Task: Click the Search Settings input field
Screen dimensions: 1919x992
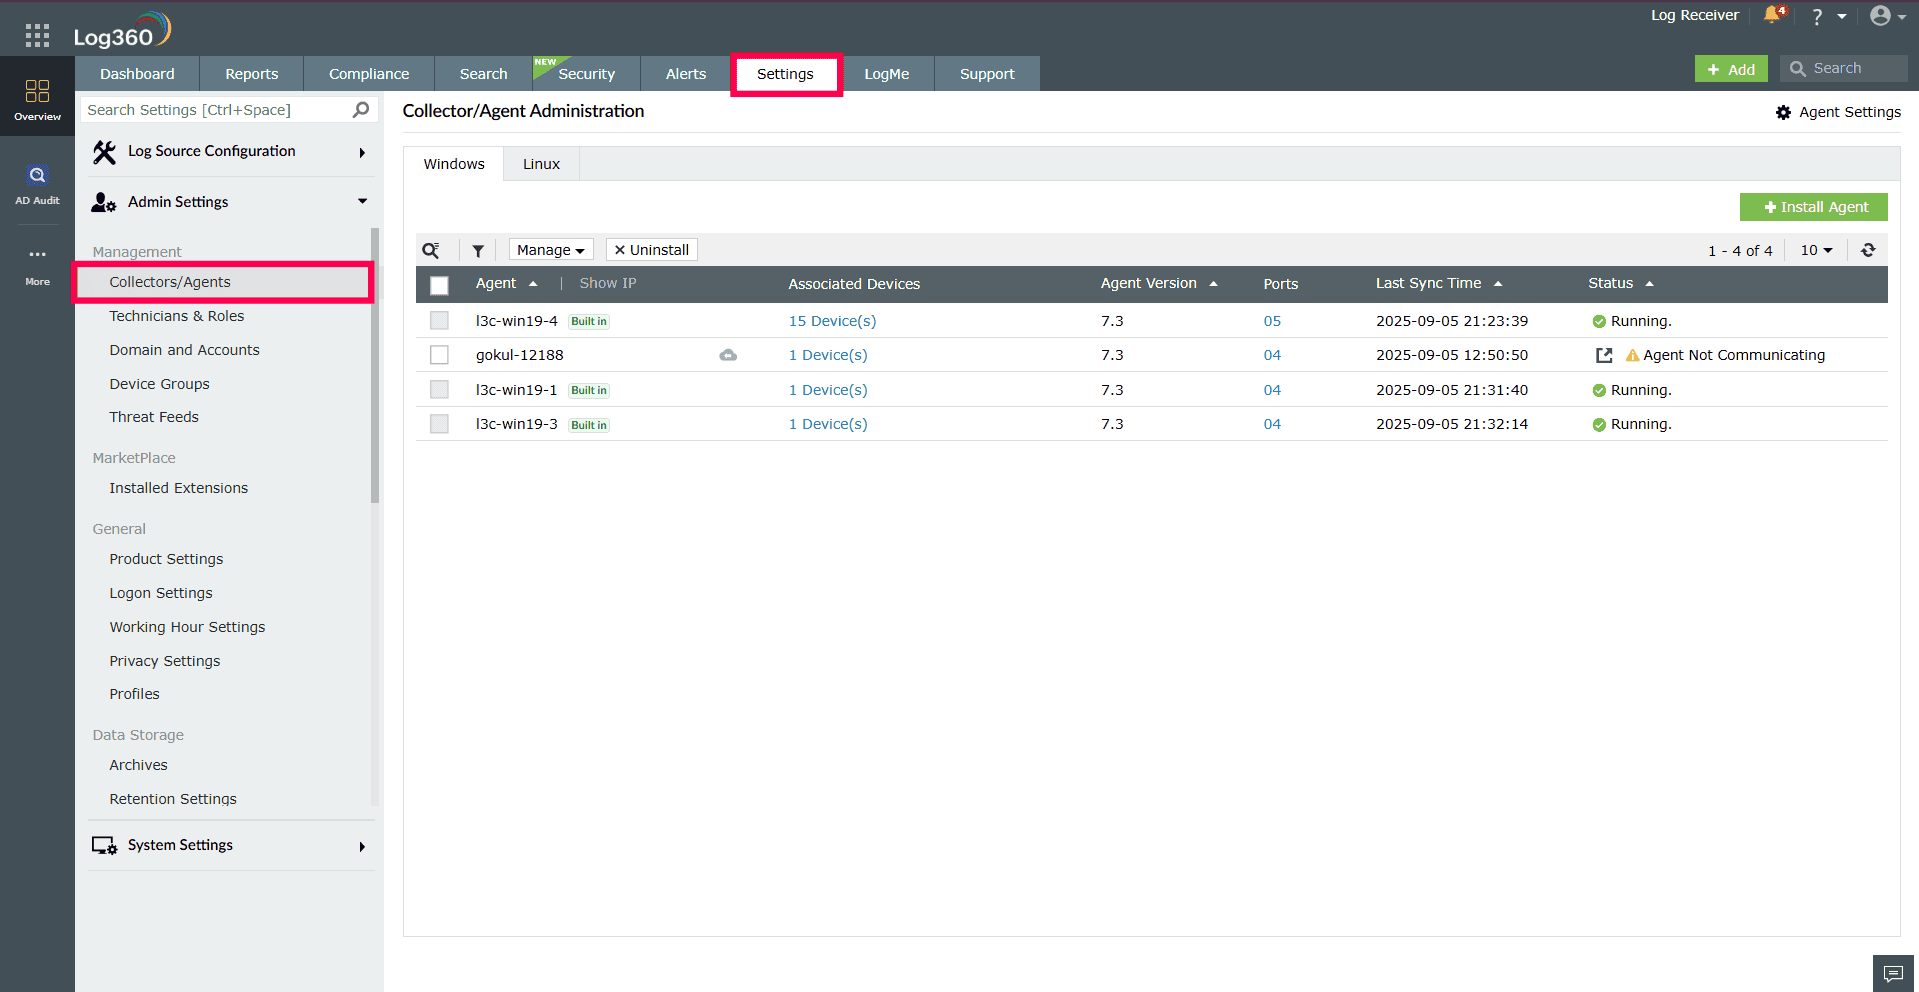Action: [x=229, y=110]
